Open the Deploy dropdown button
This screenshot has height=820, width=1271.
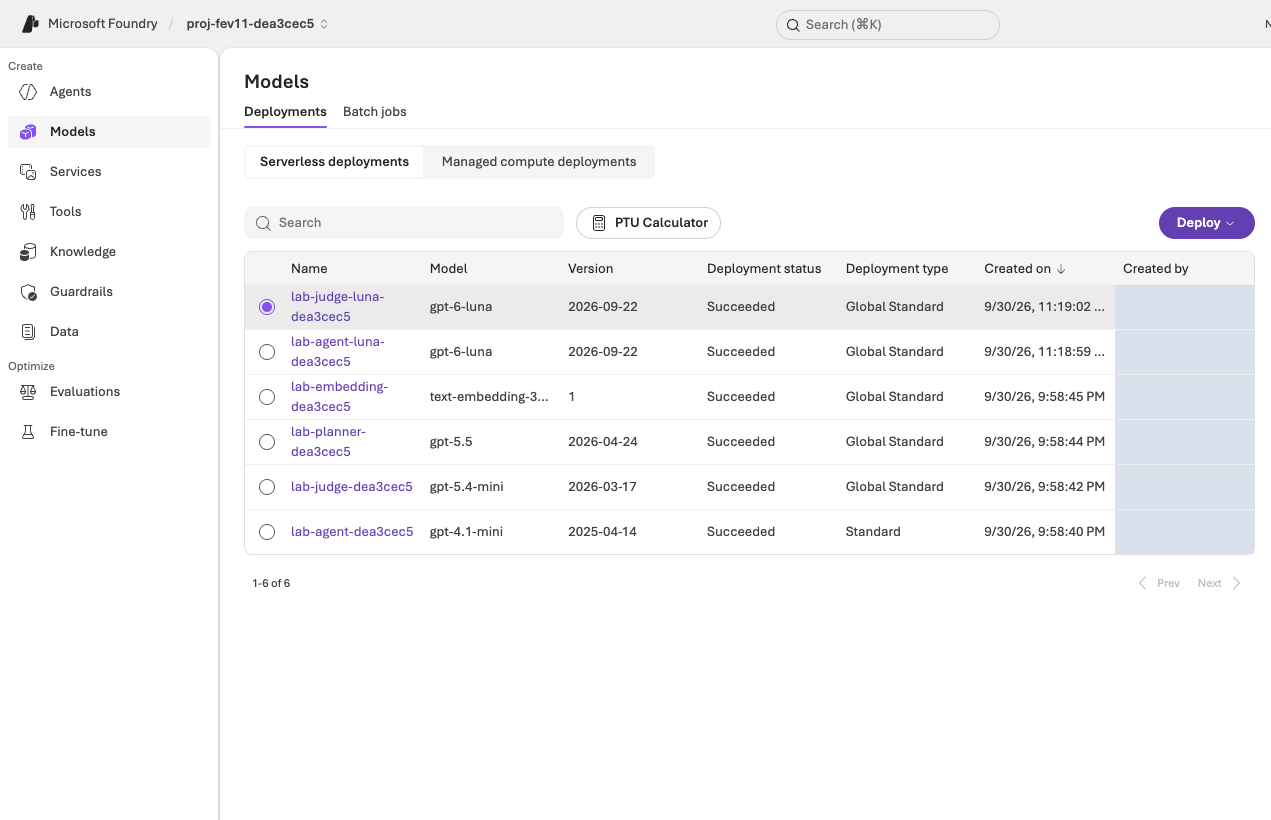[x=1206, y=223]
